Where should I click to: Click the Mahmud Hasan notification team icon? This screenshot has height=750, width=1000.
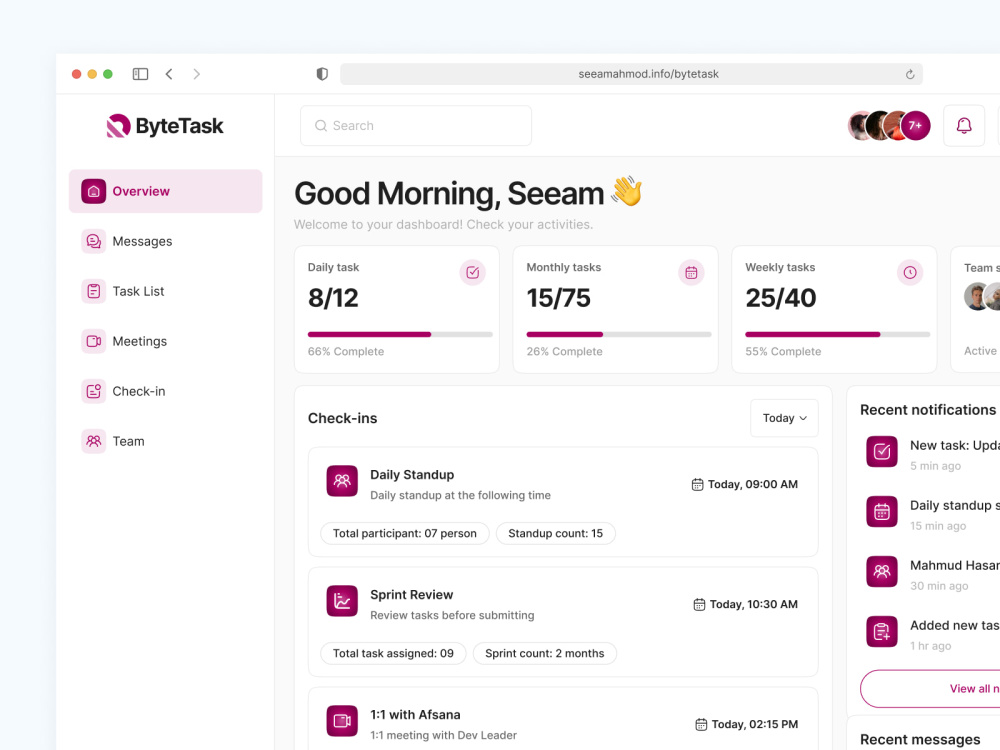882,571
